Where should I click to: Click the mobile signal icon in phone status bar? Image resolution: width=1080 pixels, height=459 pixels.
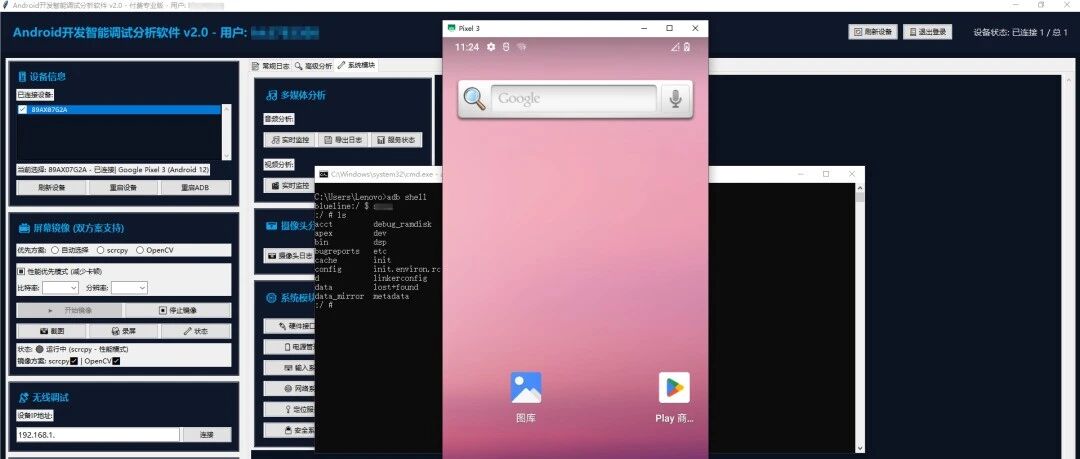(674, 47)
